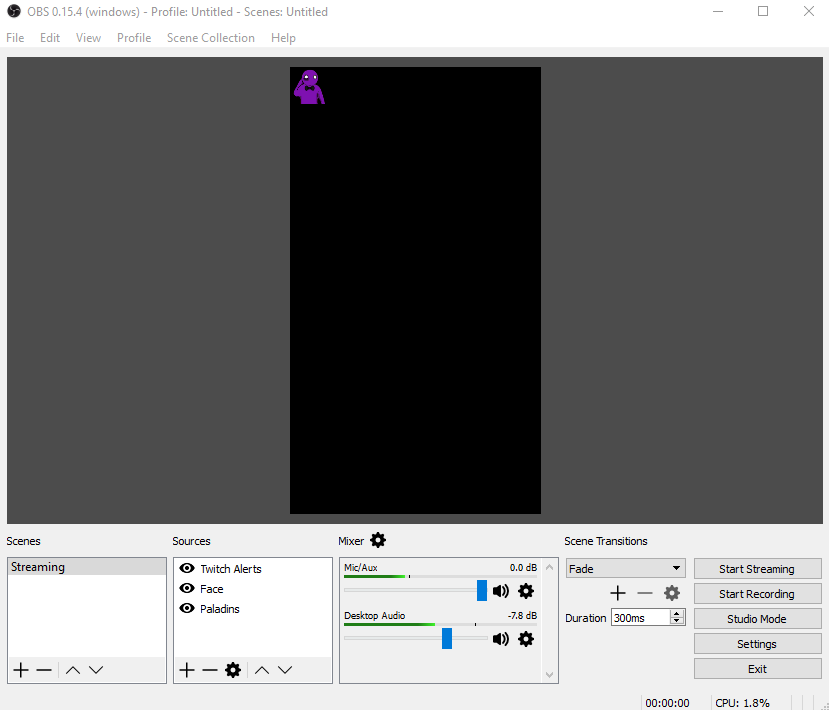Select the Streaming scene

(87, 567)
